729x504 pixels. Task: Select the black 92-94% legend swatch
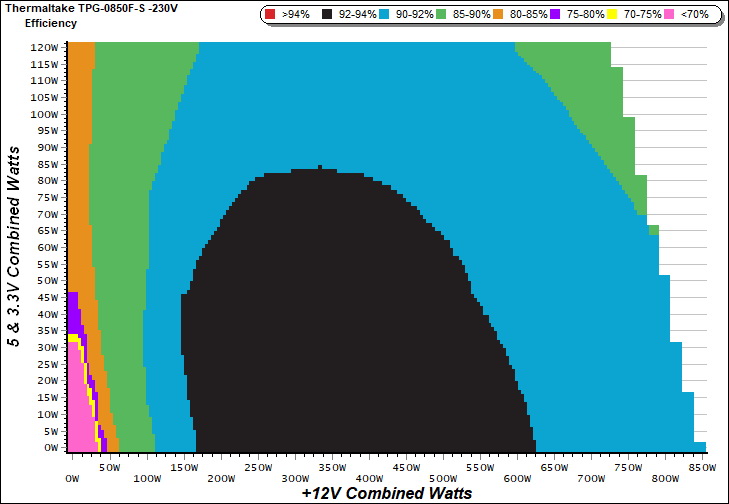tap(327, 15)
